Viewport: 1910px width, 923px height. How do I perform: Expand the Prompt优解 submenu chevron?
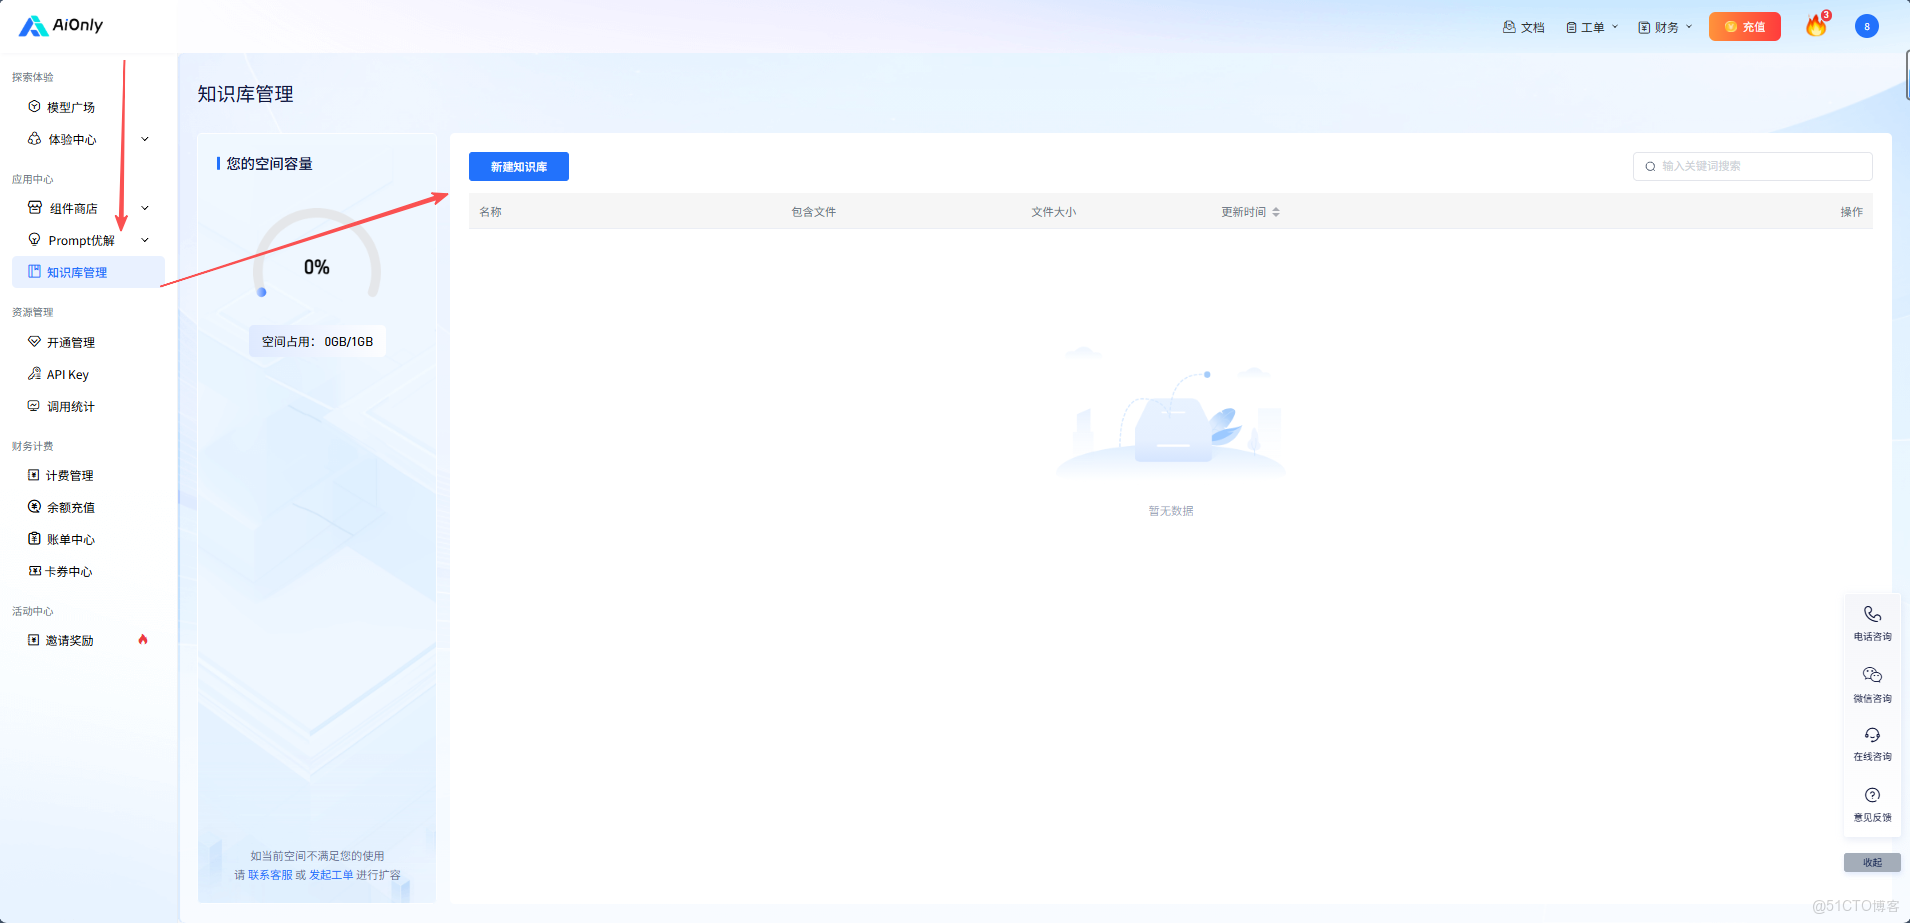(x=145, y=240)
